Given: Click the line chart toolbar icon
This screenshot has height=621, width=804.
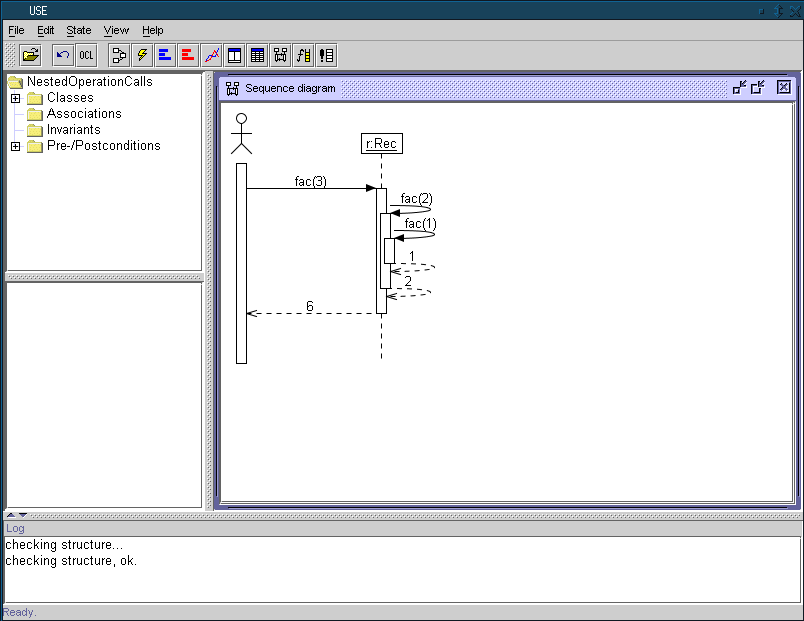Looking at the screenshot, I should 212,55.
